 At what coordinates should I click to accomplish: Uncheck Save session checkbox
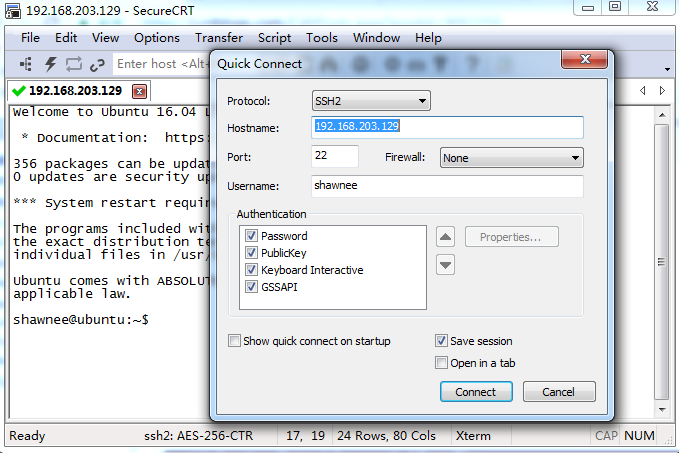pos(441,341)
